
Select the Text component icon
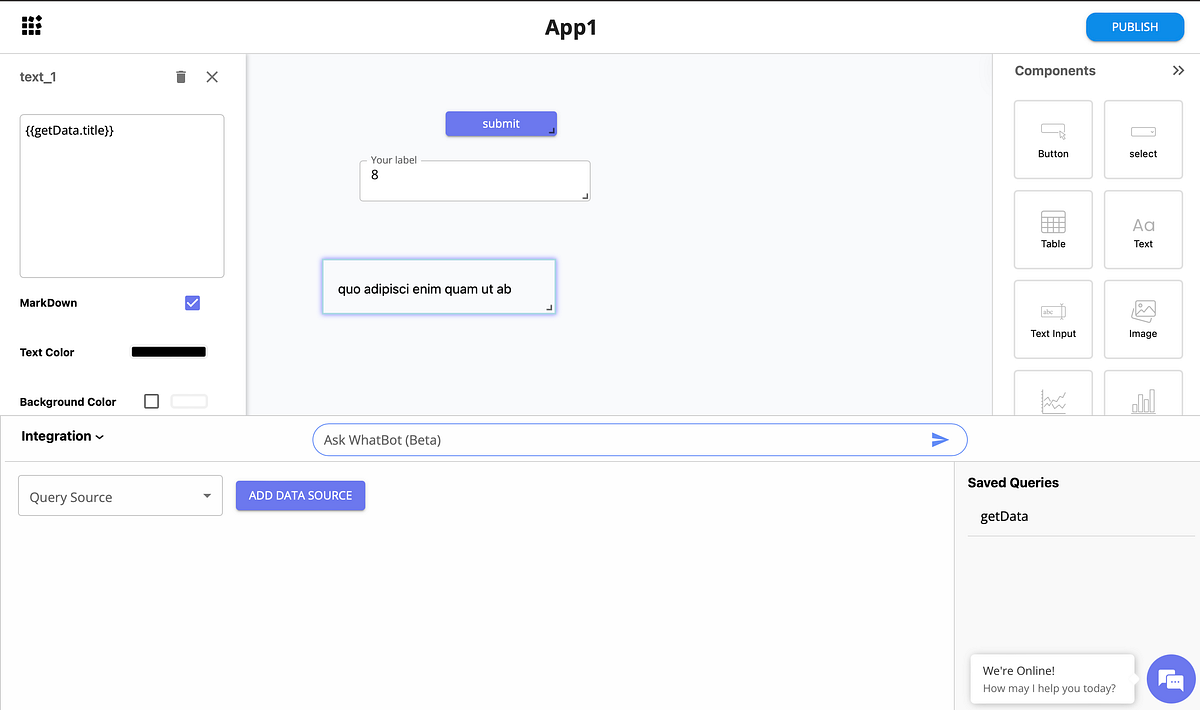point(1143,229)
